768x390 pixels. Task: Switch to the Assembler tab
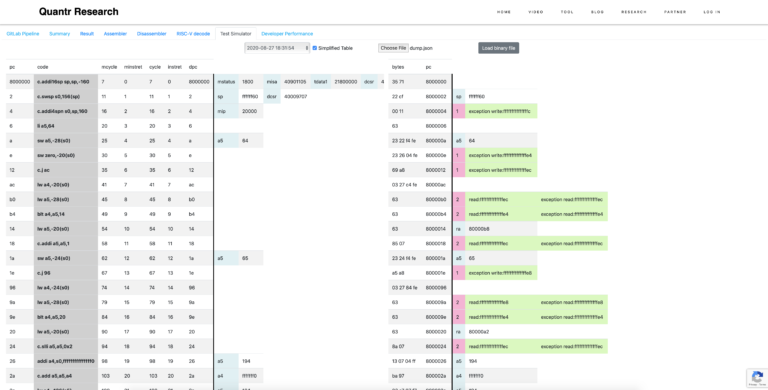(x=115, y=34)
